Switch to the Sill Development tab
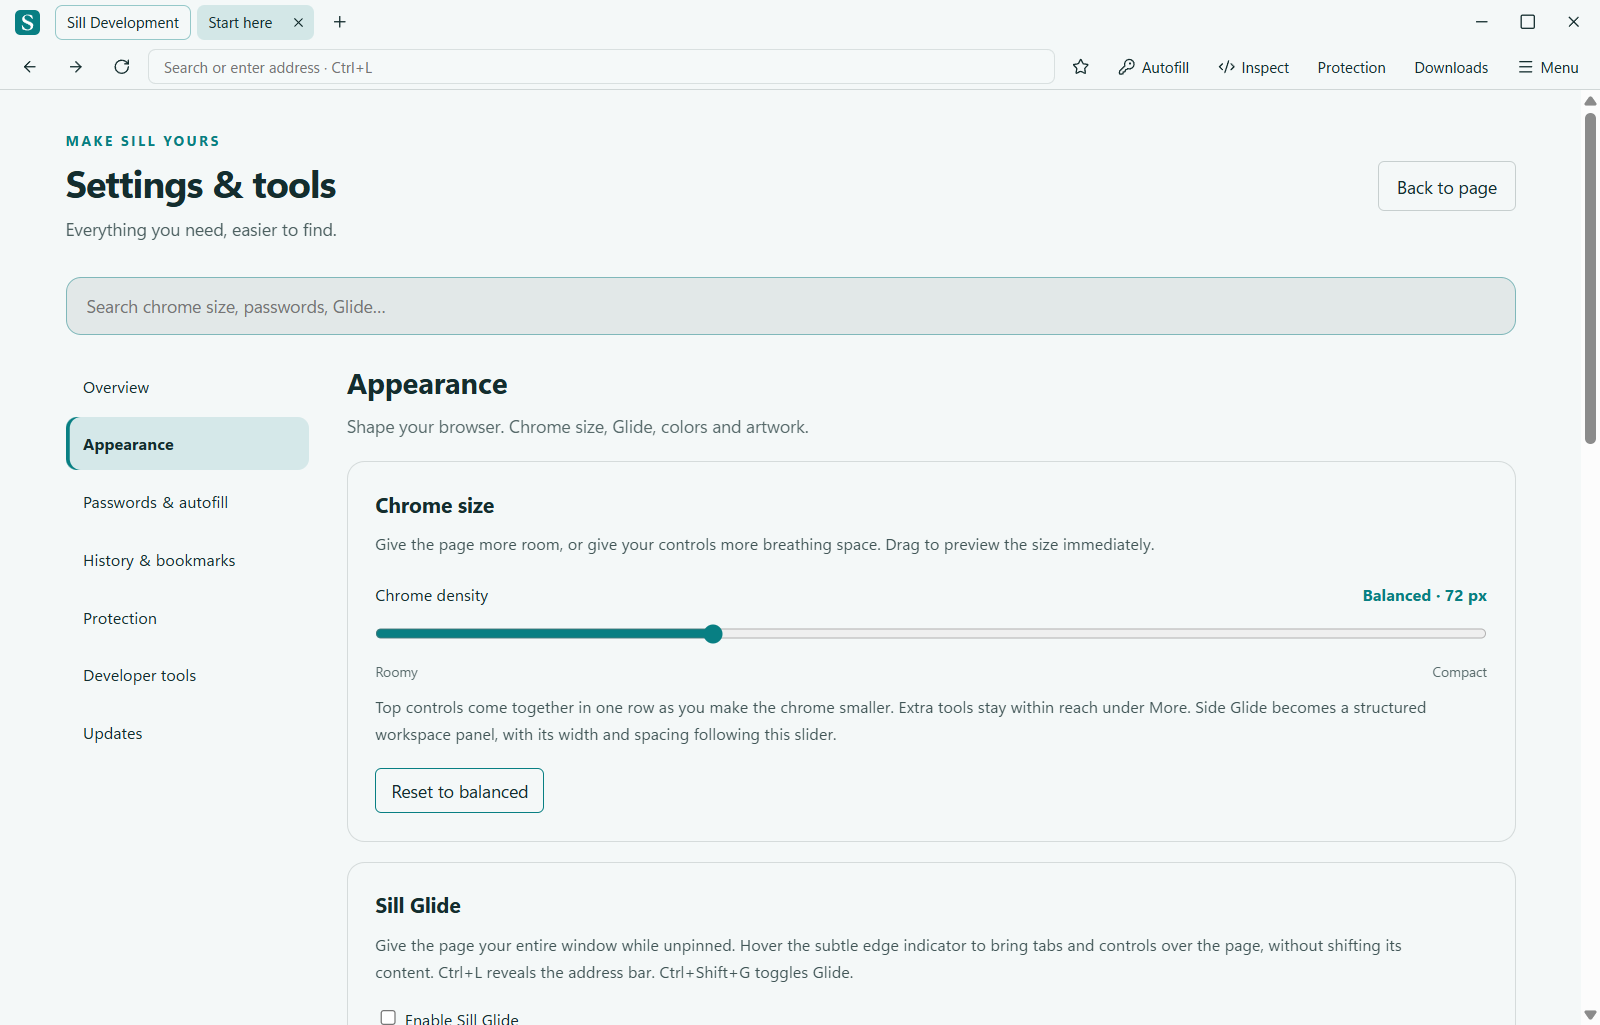1600x1025 pixels. click(123, 22)
